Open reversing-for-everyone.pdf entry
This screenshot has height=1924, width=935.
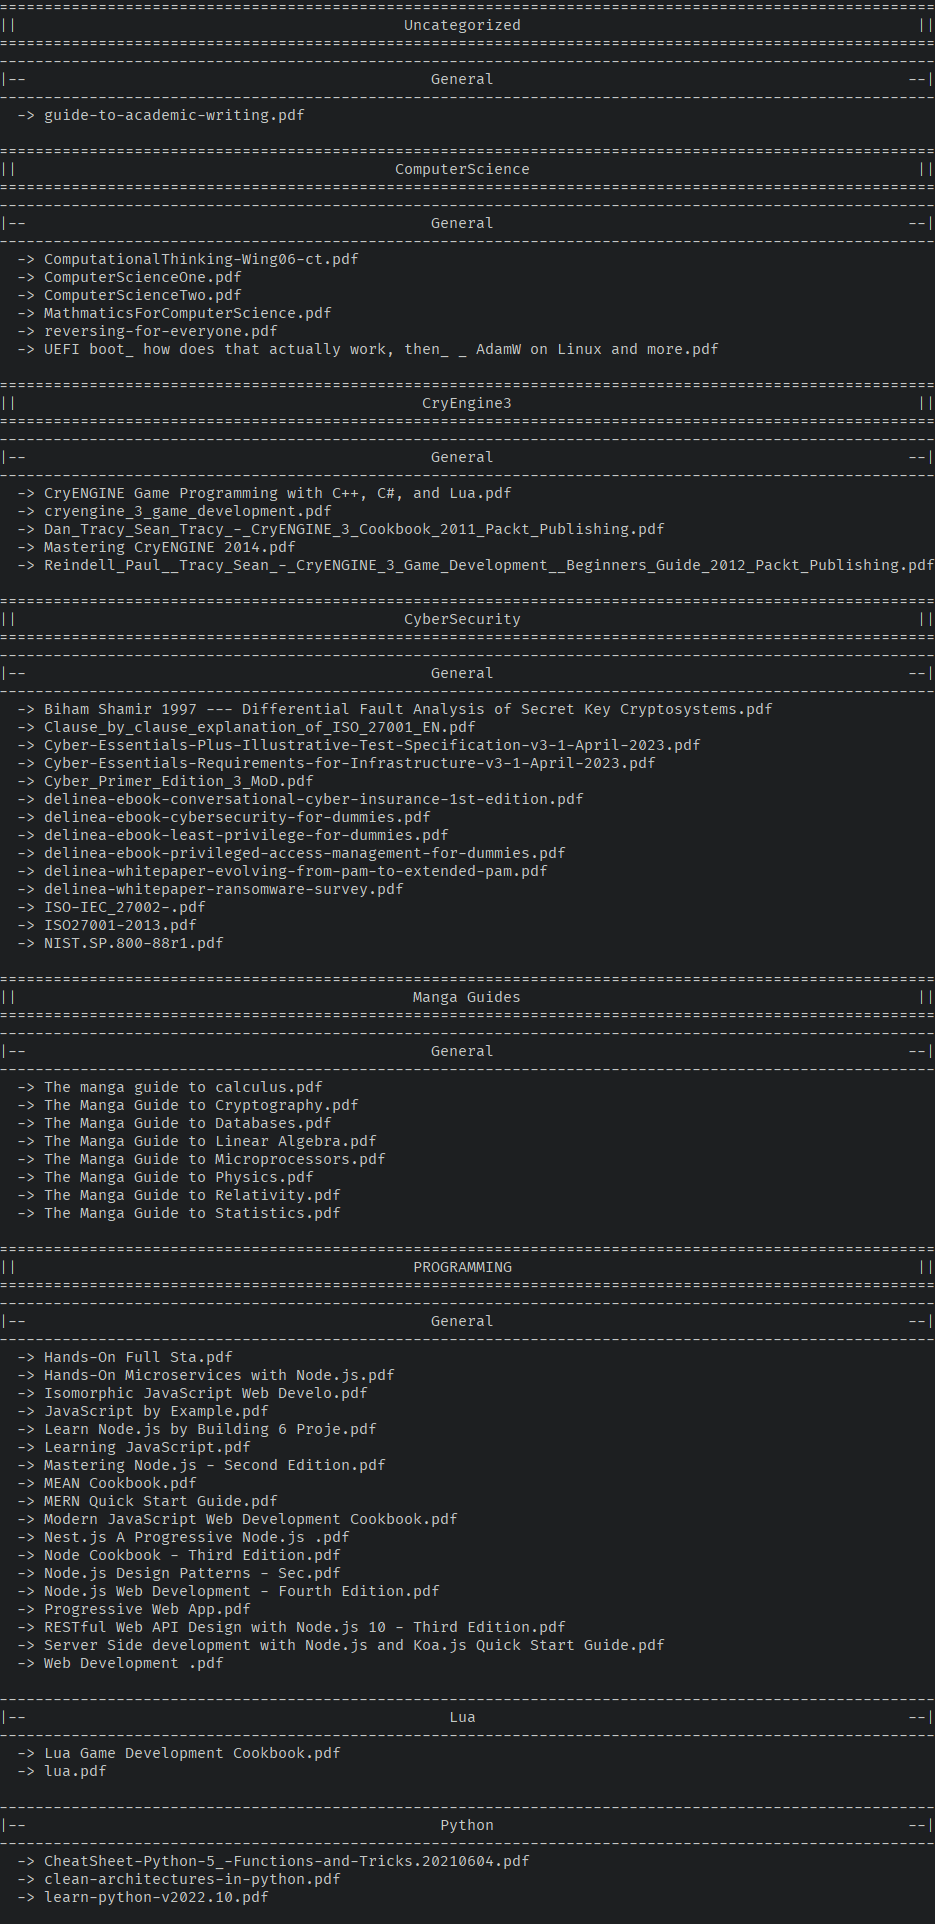tap(161, 331)
